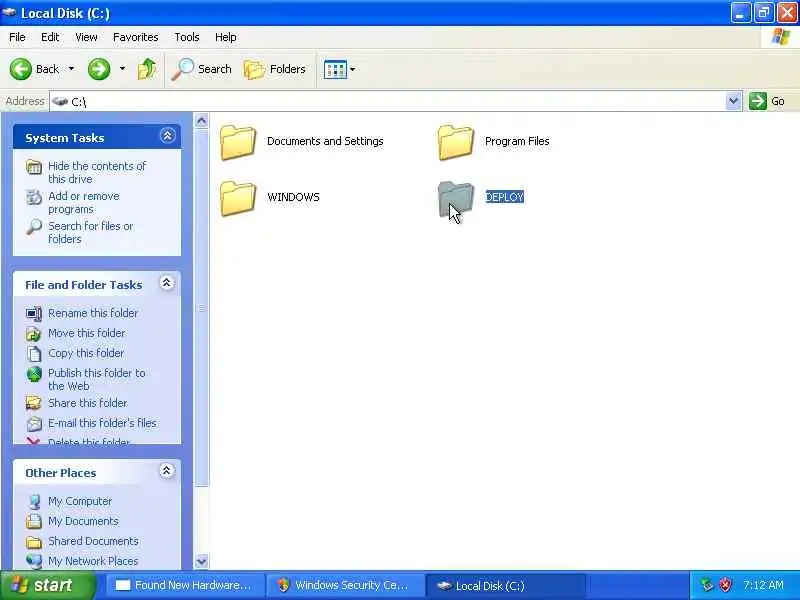800x600 pixels.
Task: Click the Share this folder icon
Action: coord(34,404)
